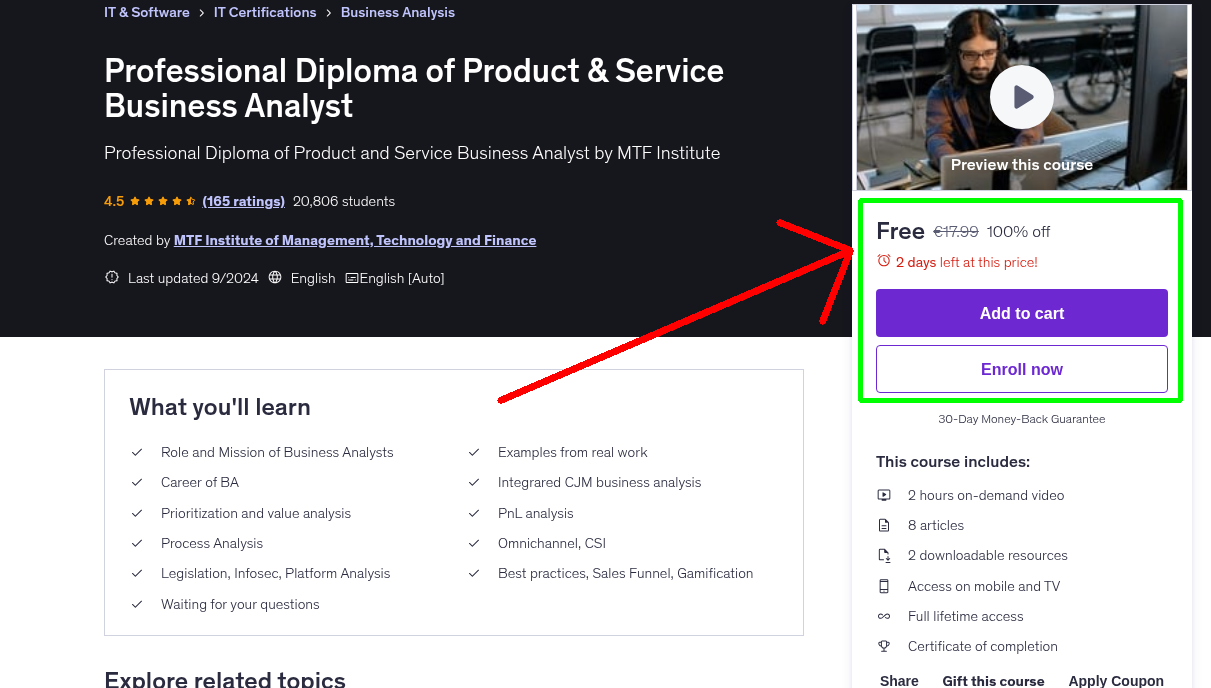Click the last updated clock icon
The image size is (1211, 688).
click(111, 277)
